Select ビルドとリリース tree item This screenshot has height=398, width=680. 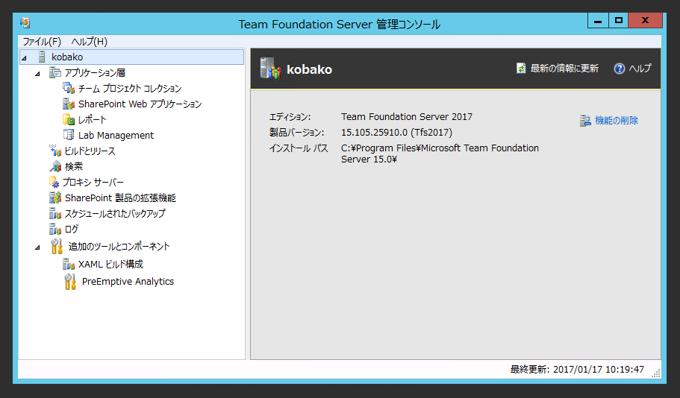(x=90, y=151)
